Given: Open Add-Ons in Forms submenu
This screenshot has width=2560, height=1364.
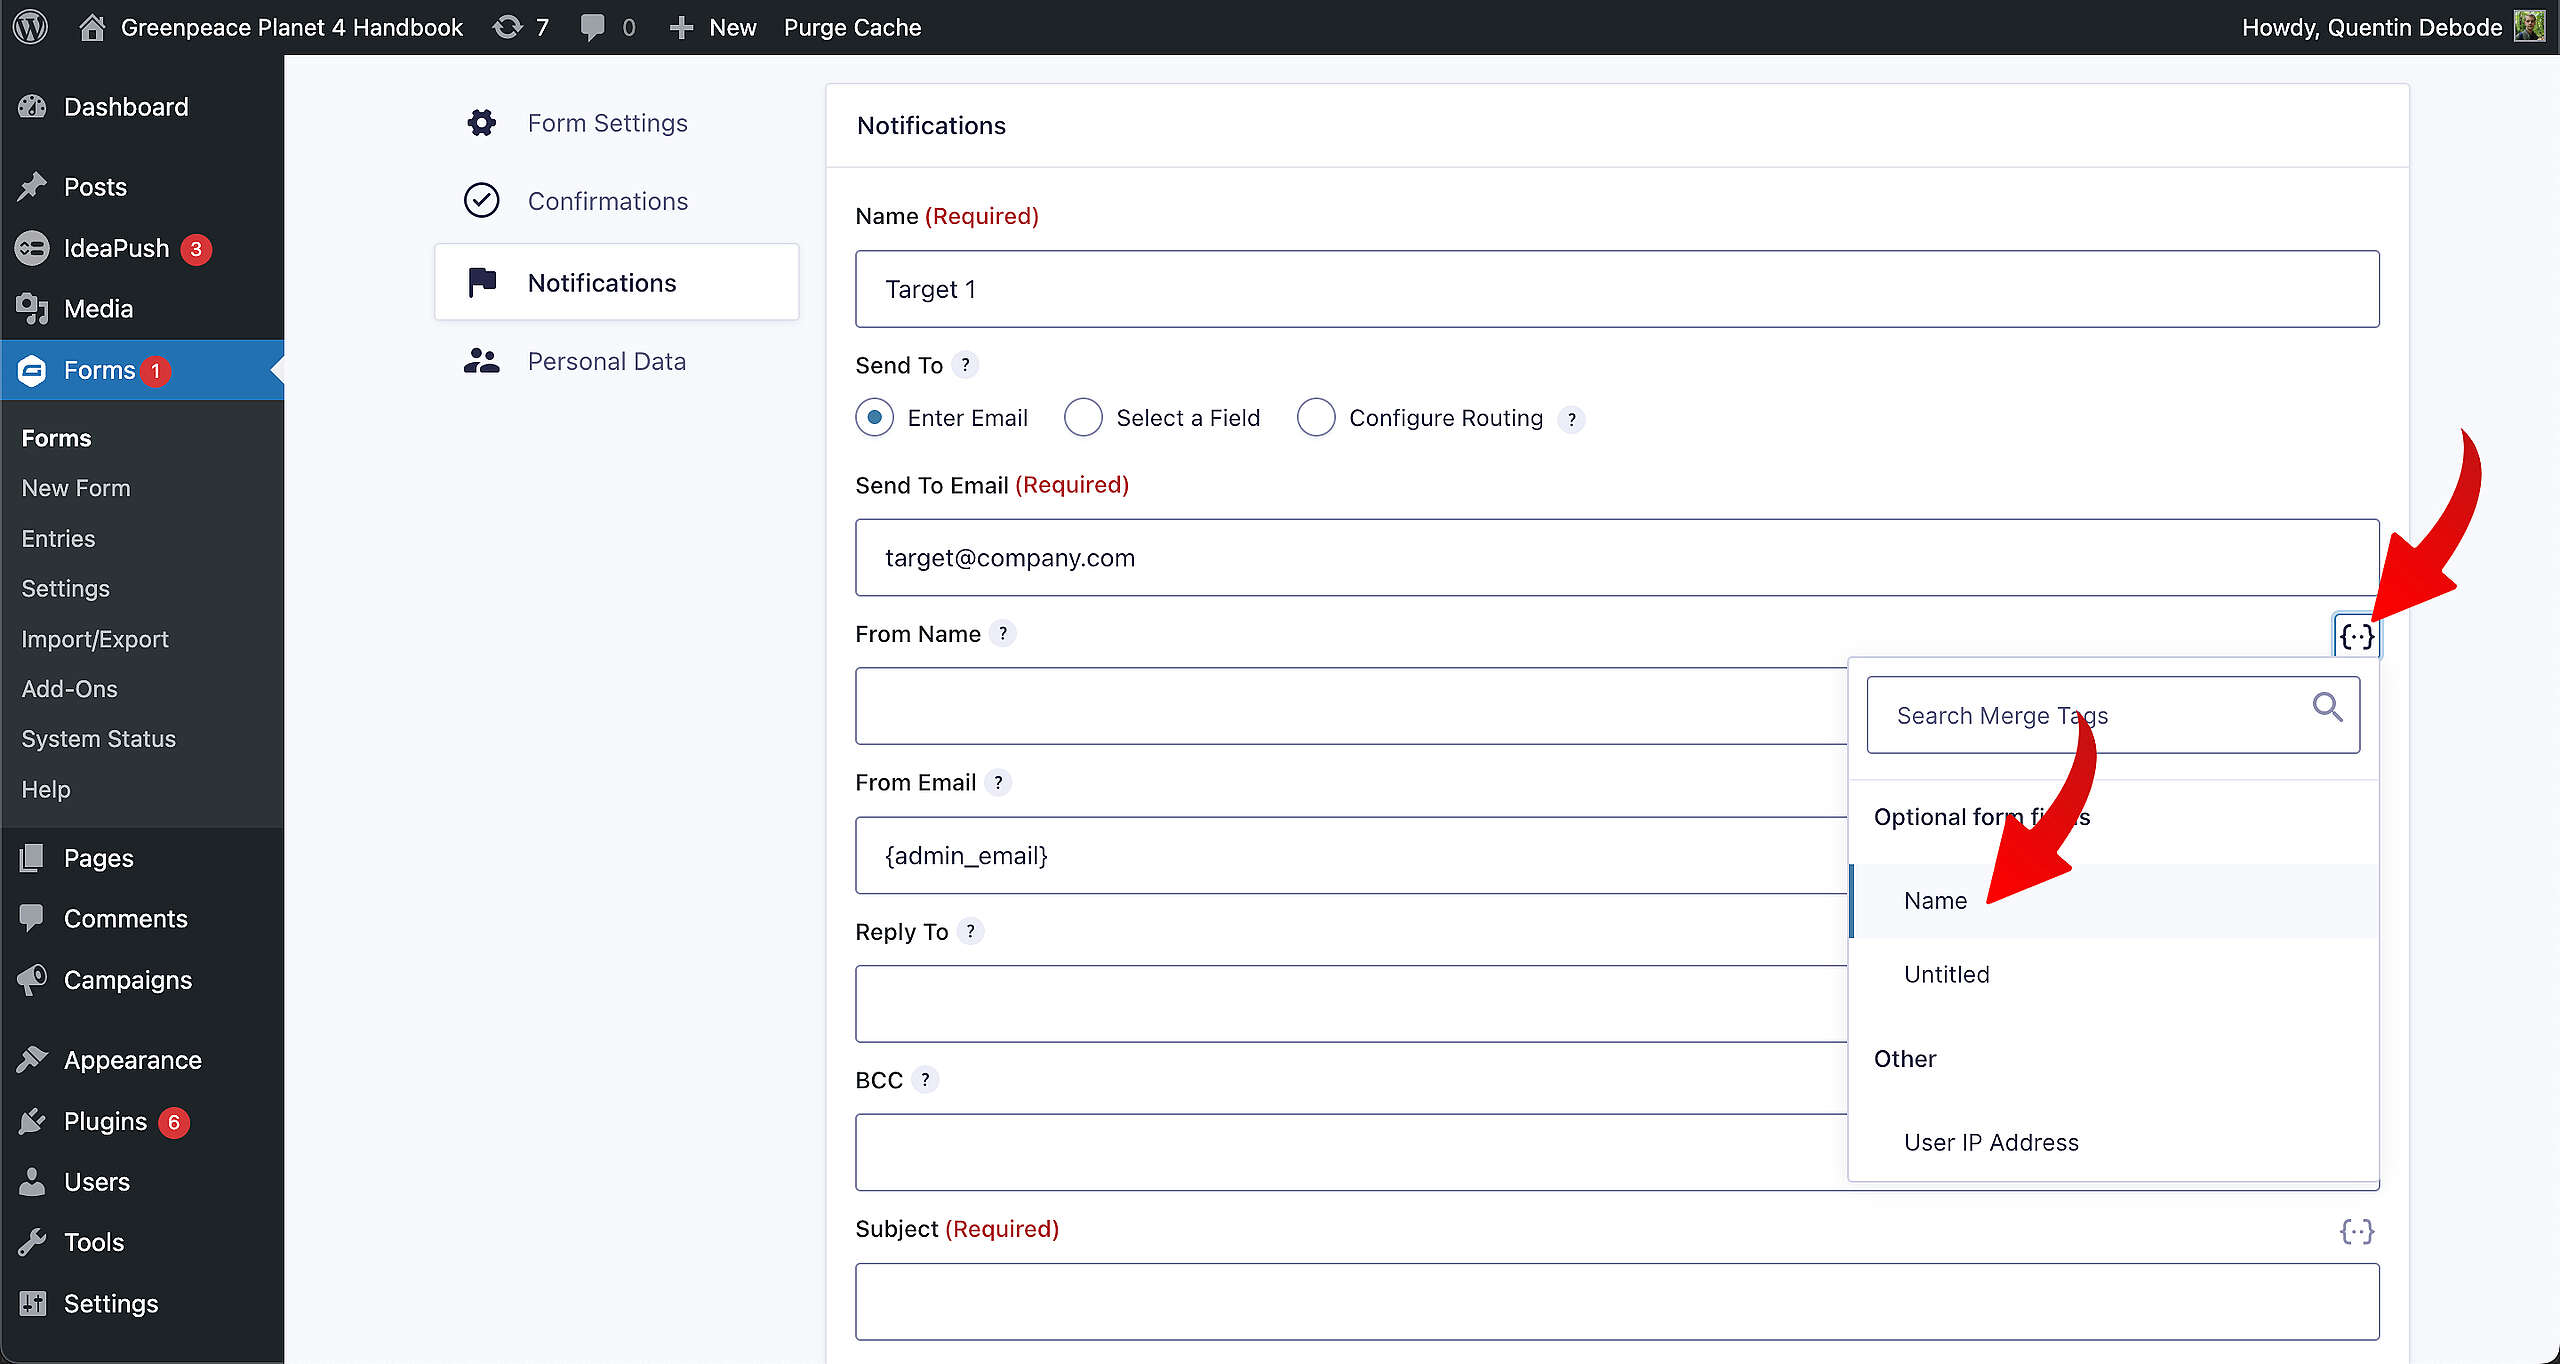Looking at the screenshot, I should click(x=69, y=689).
